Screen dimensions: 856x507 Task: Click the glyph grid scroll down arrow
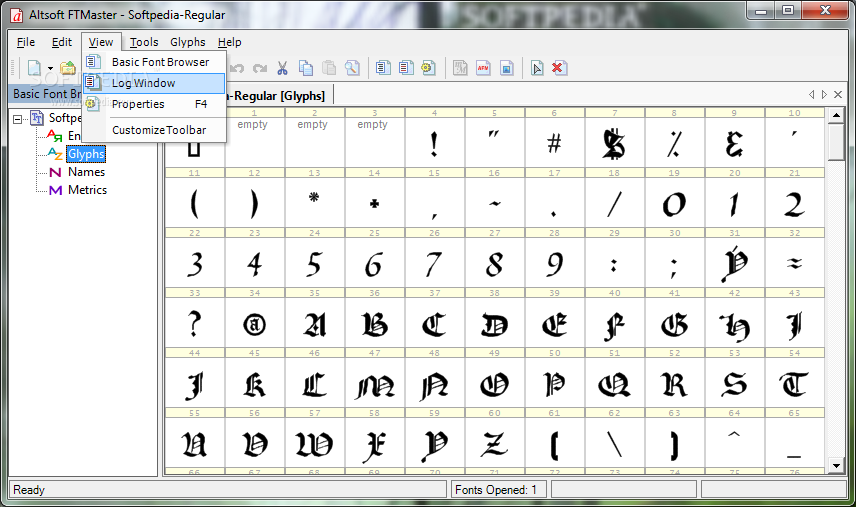836,466
